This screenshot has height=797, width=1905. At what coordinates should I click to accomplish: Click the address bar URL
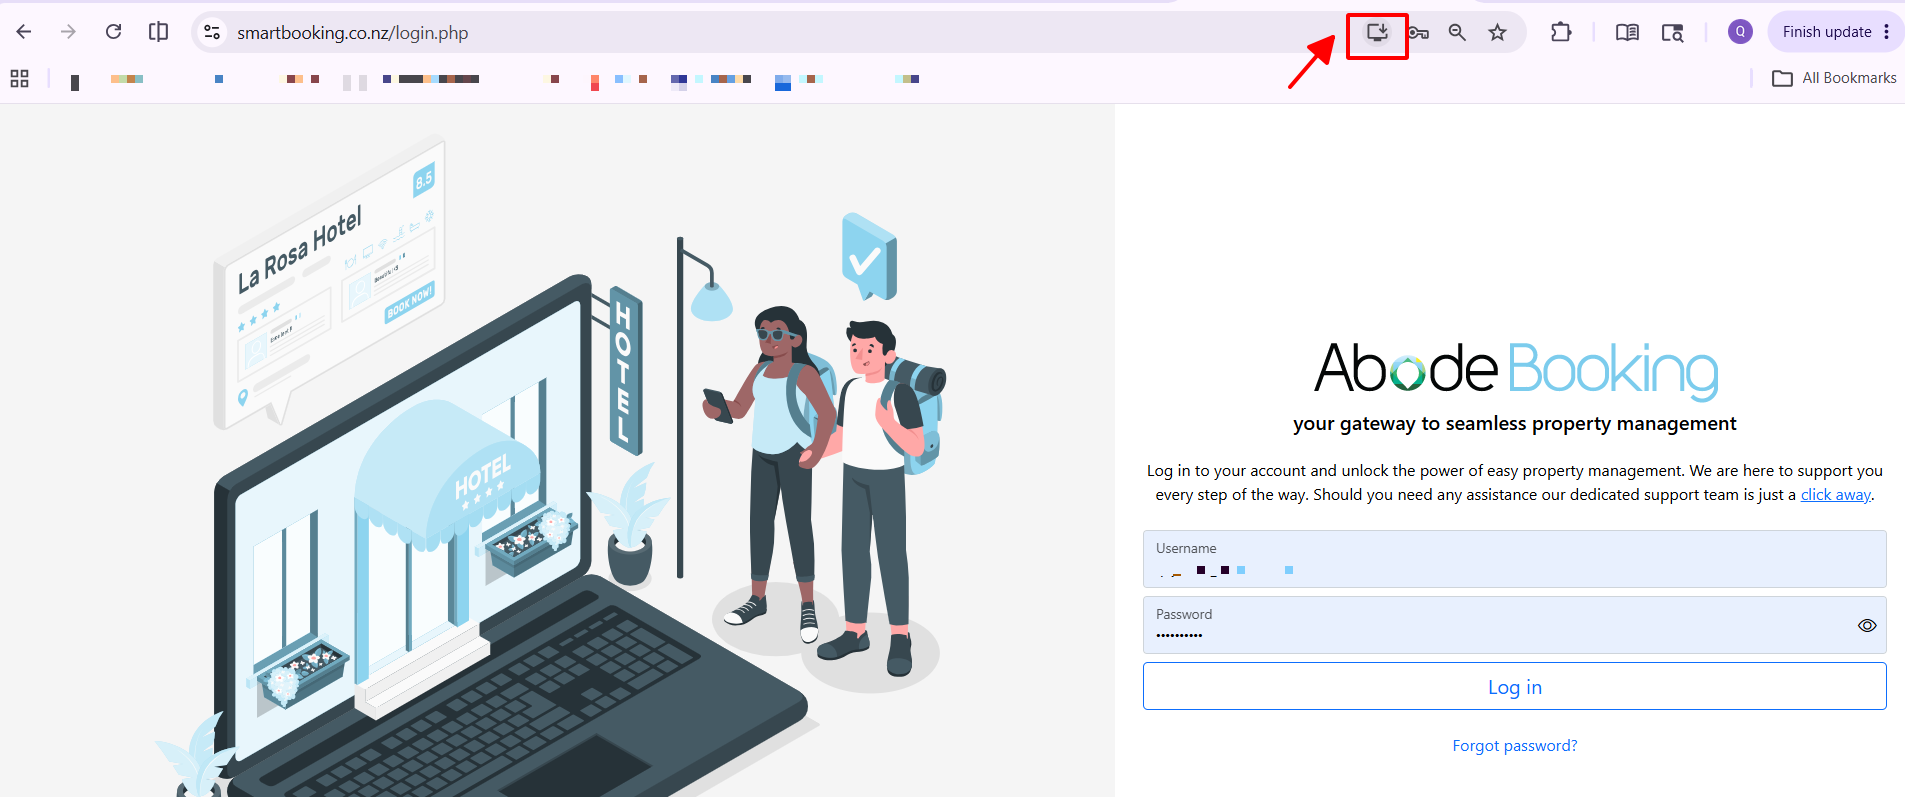point(352,33)
